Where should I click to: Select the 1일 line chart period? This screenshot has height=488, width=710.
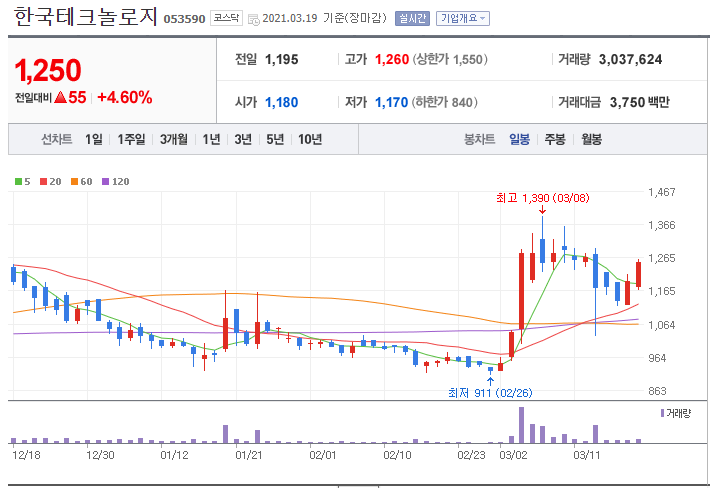[94, 139]
